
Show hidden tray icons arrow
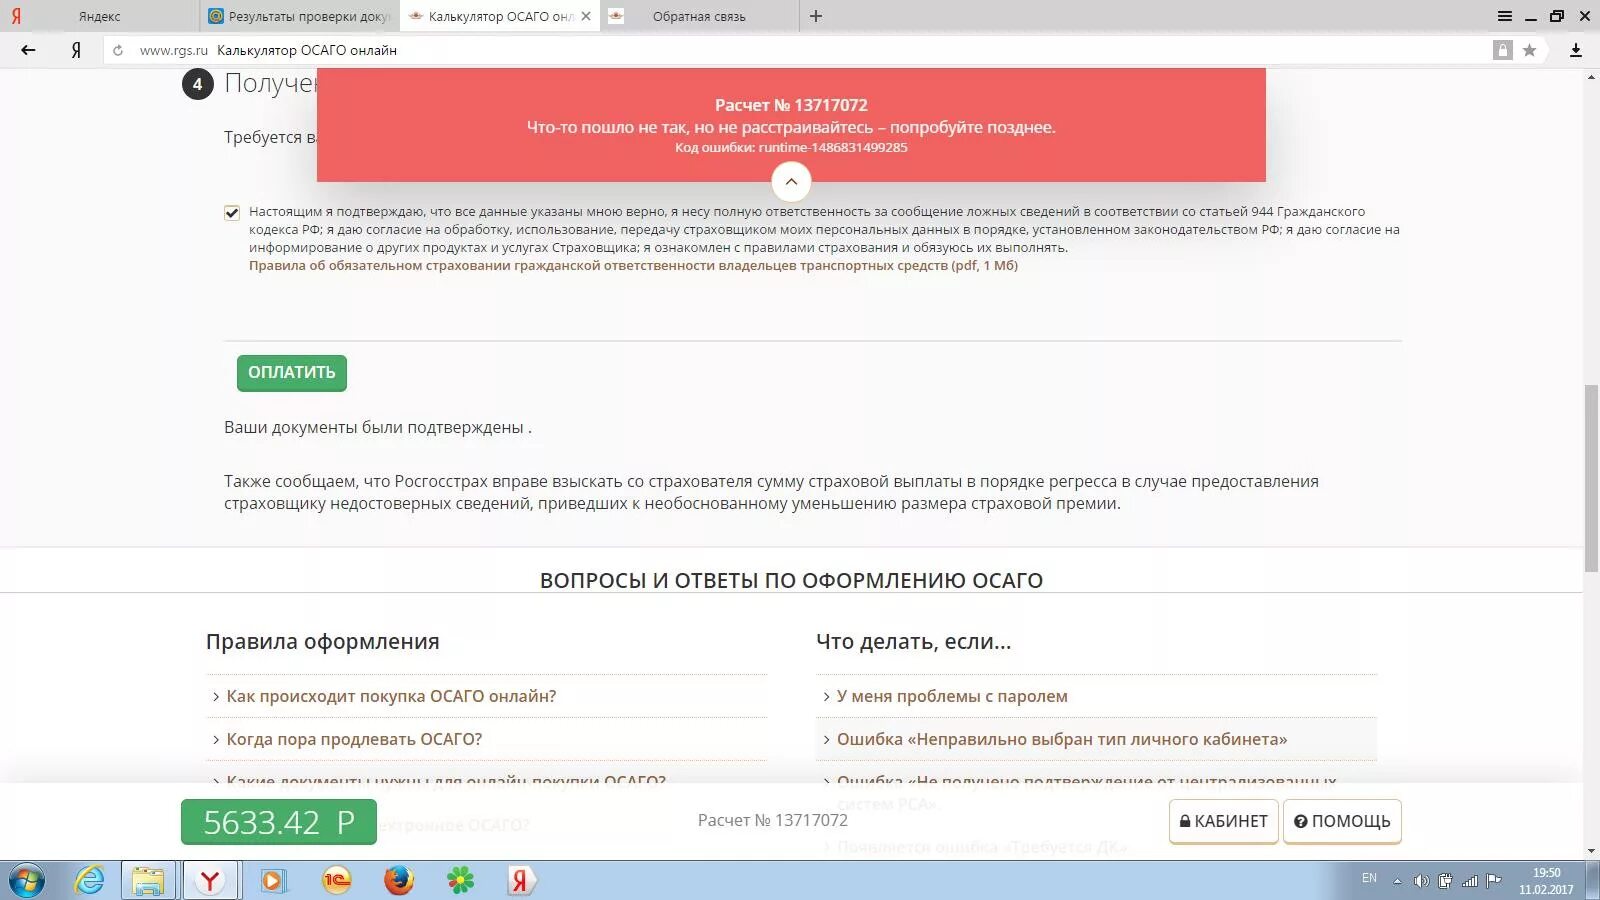click(1398, 881)
